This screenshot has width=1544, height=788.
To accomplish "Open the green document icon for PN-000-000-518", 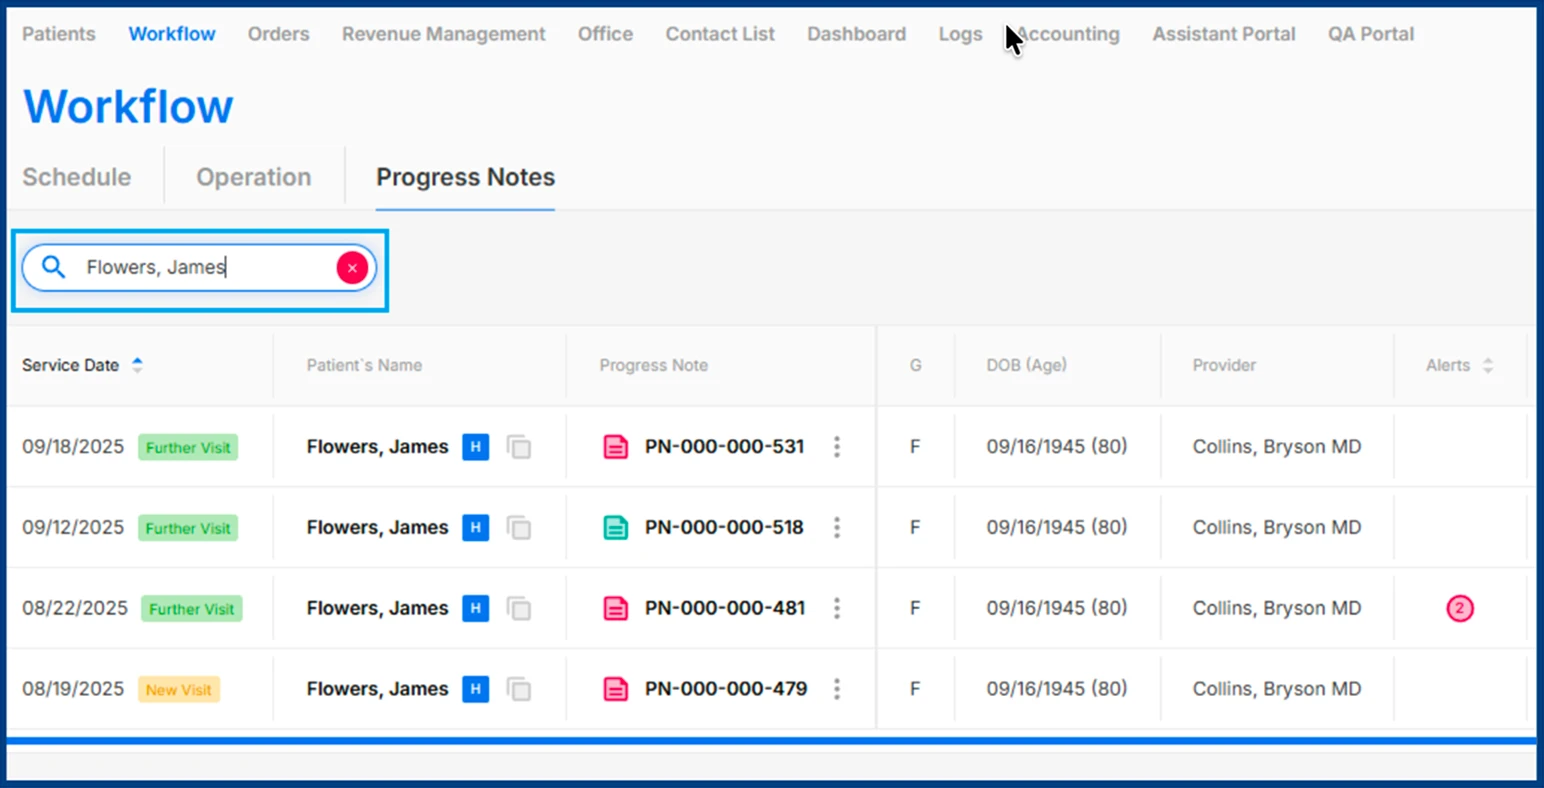I will (x=616, y=528).
